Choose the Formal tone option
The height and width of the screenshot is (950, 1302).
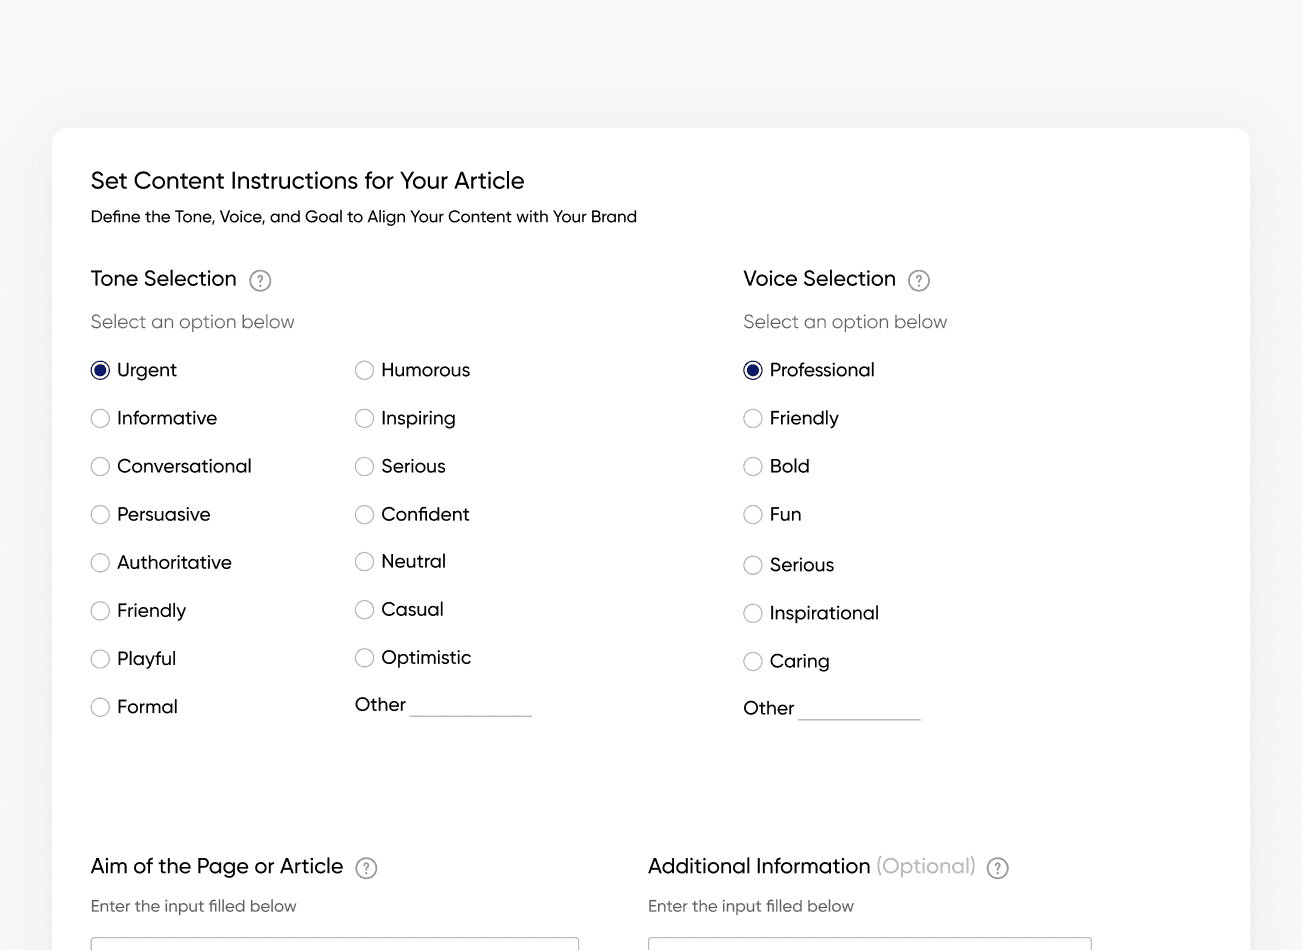(100, 708)
